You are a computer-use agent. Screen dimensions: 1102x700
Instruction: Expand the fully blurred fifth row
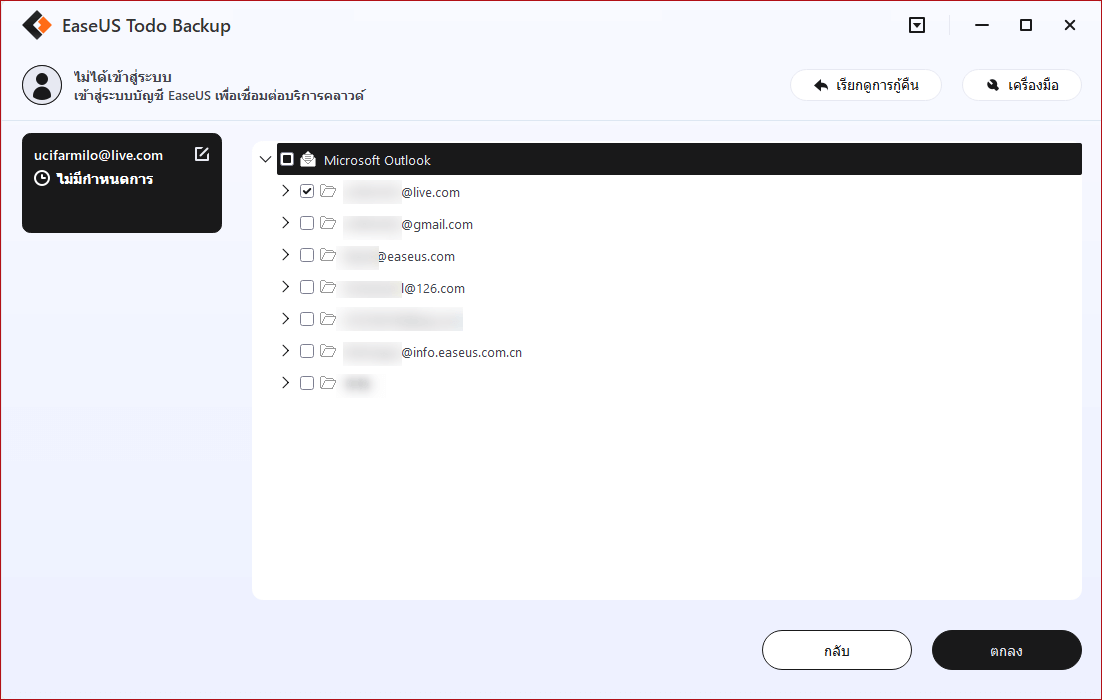point(285,319)
